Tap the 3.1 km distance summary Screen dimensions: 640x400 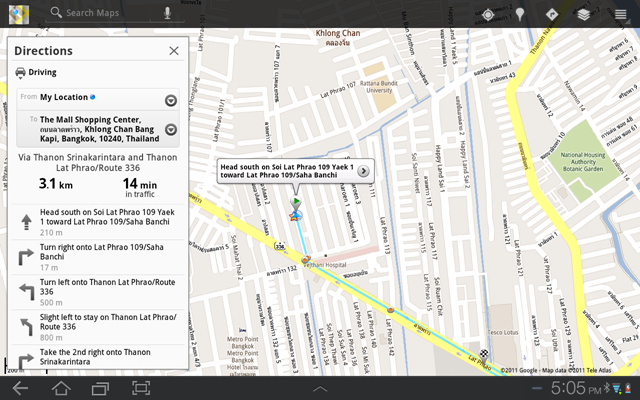pyautogui.click(x=56, y=184)
